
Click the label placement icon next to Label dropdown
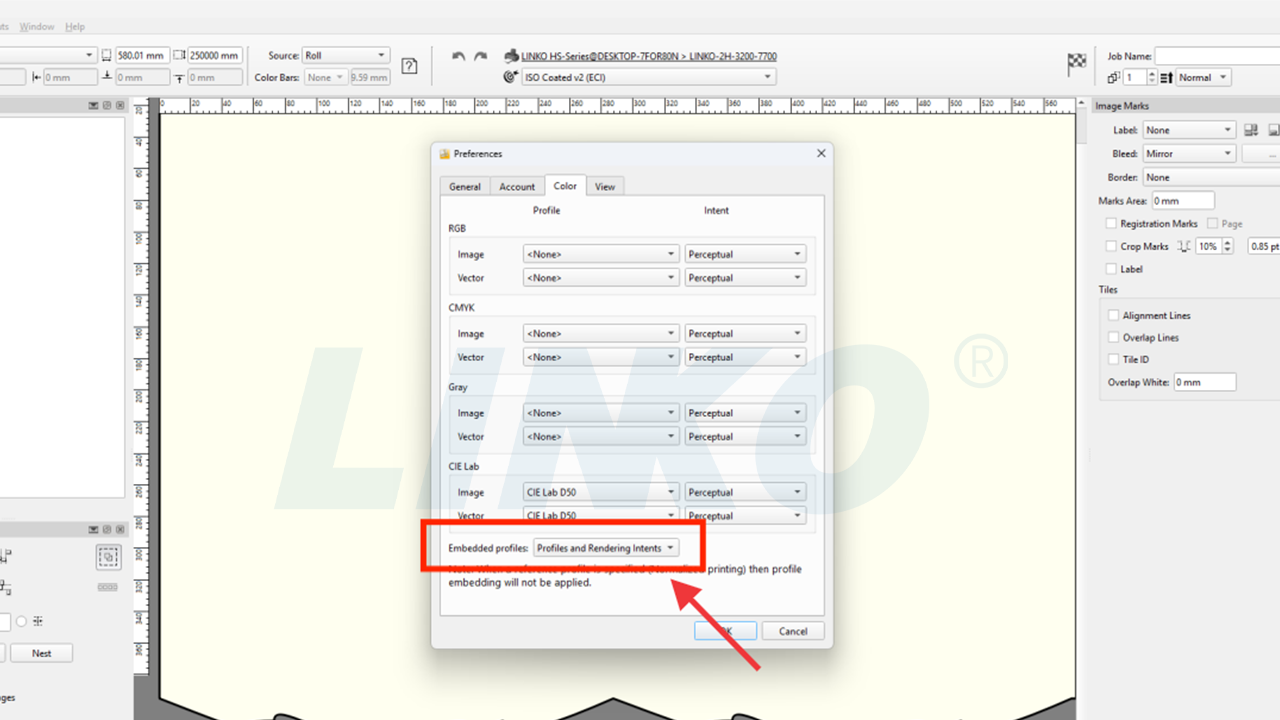tap(1251, 130)
